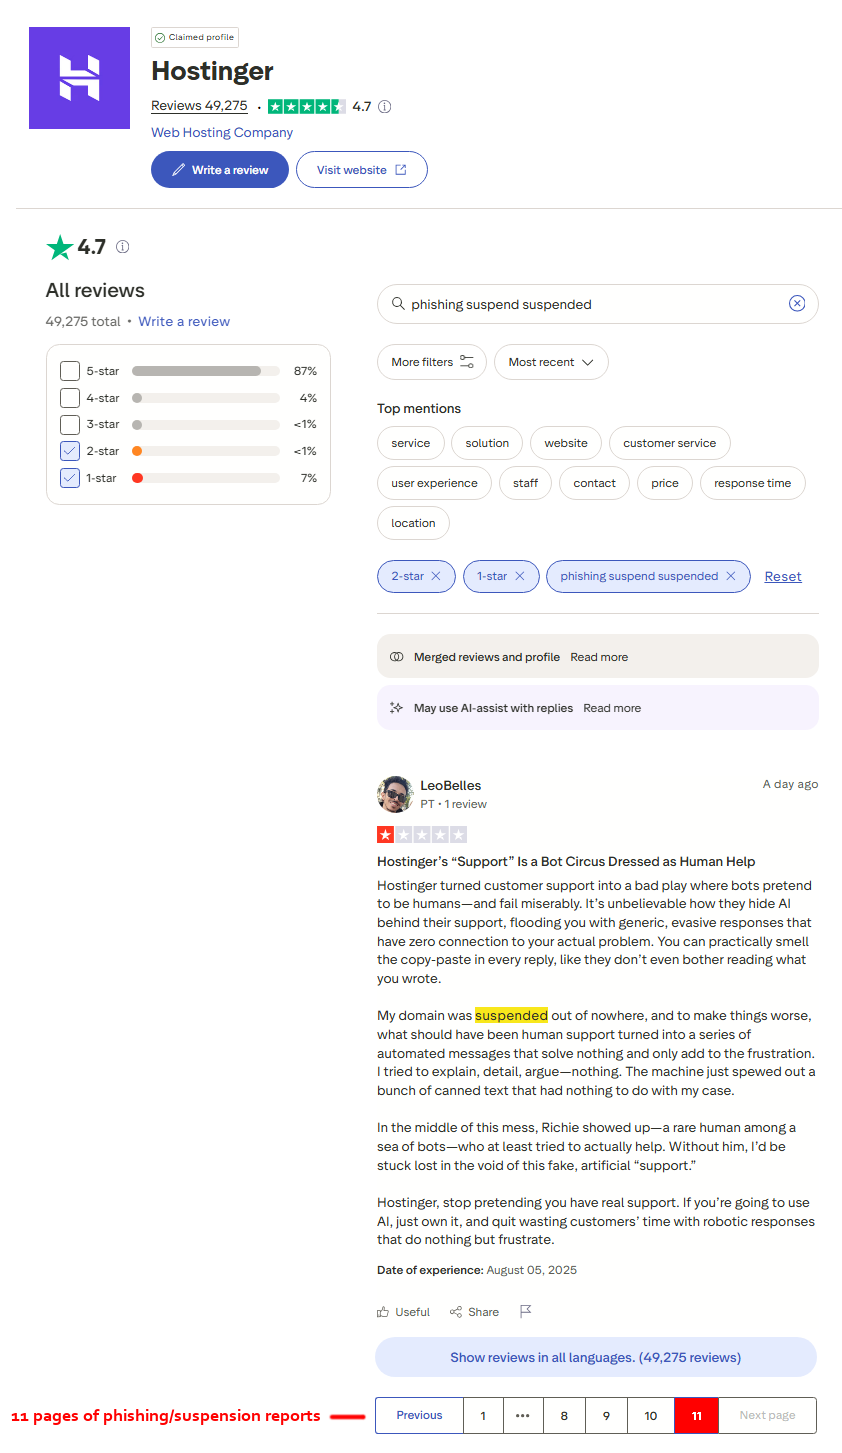The width and height of the screenshot is (842, 1453).
Task: Click Date of experience August 05, 2025
Action: click(477, 1270)
